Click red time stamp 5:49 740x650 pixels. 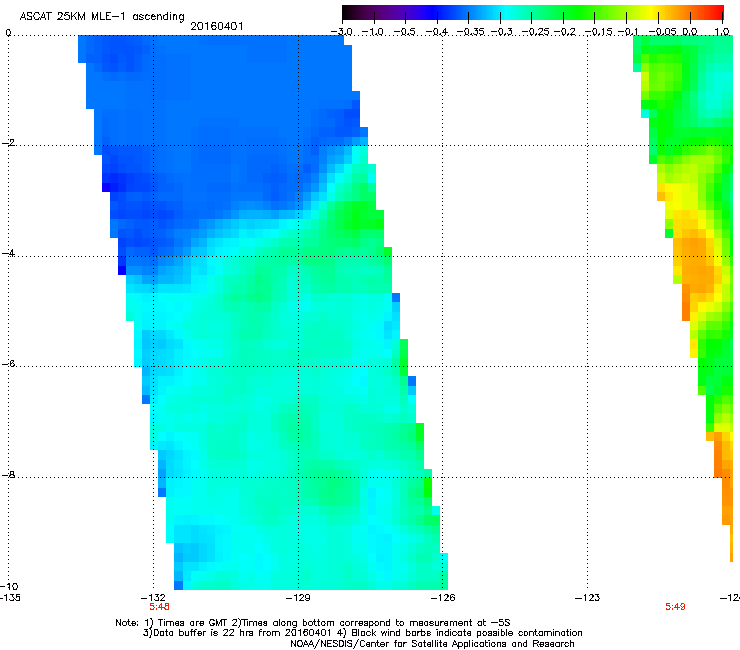675,607
